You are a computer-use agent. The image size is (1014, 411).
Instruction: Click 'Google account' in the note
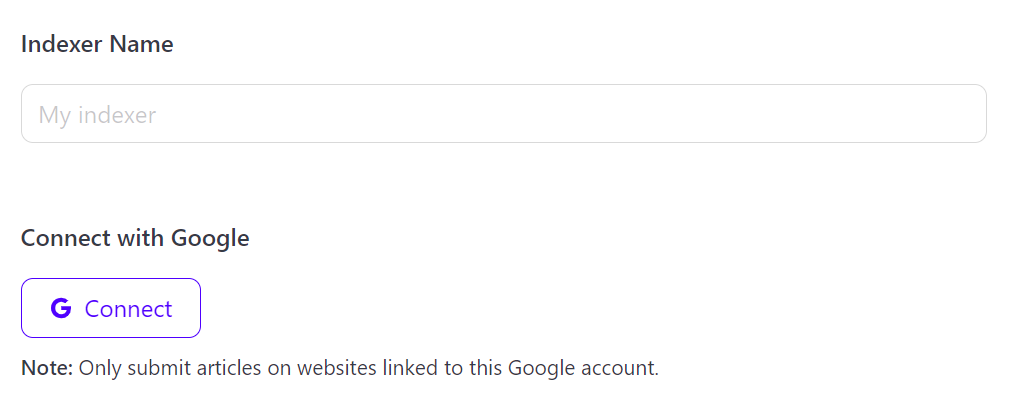coord(583,368)
